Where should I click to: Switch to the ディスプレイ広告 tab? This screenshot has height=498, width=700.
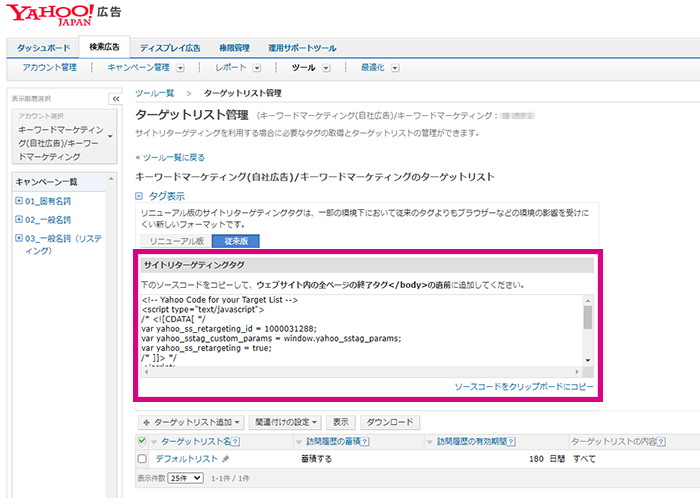170,48
